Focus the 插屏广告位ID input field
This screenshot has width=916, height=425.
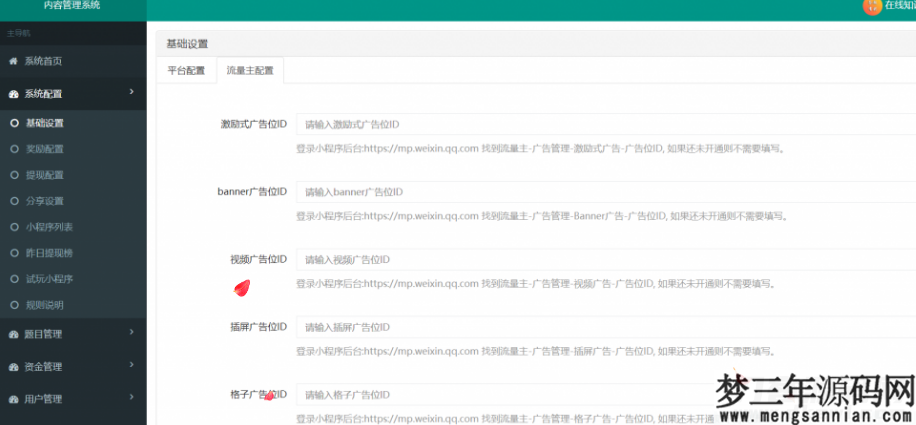(606, 328)
